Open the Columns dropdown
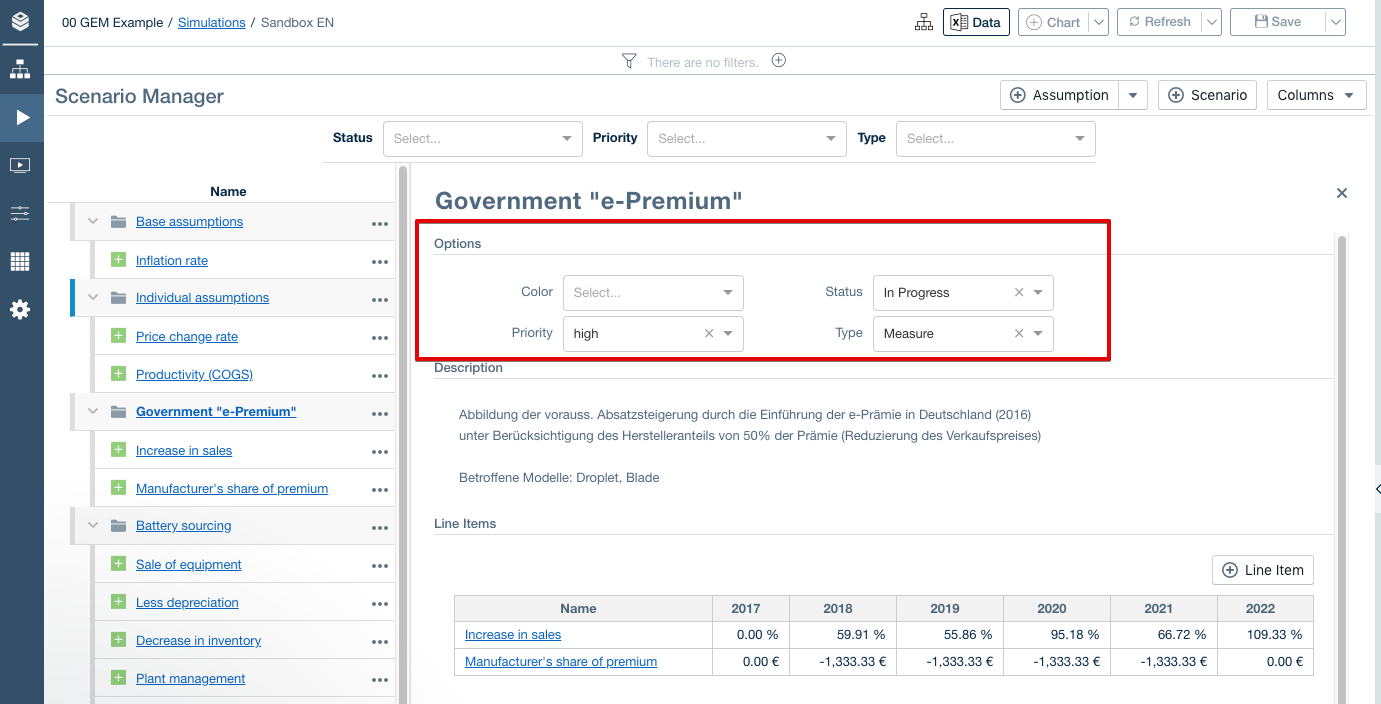Image resolution: width=1381 pixels, height=704 pixels. (1316, 95)
